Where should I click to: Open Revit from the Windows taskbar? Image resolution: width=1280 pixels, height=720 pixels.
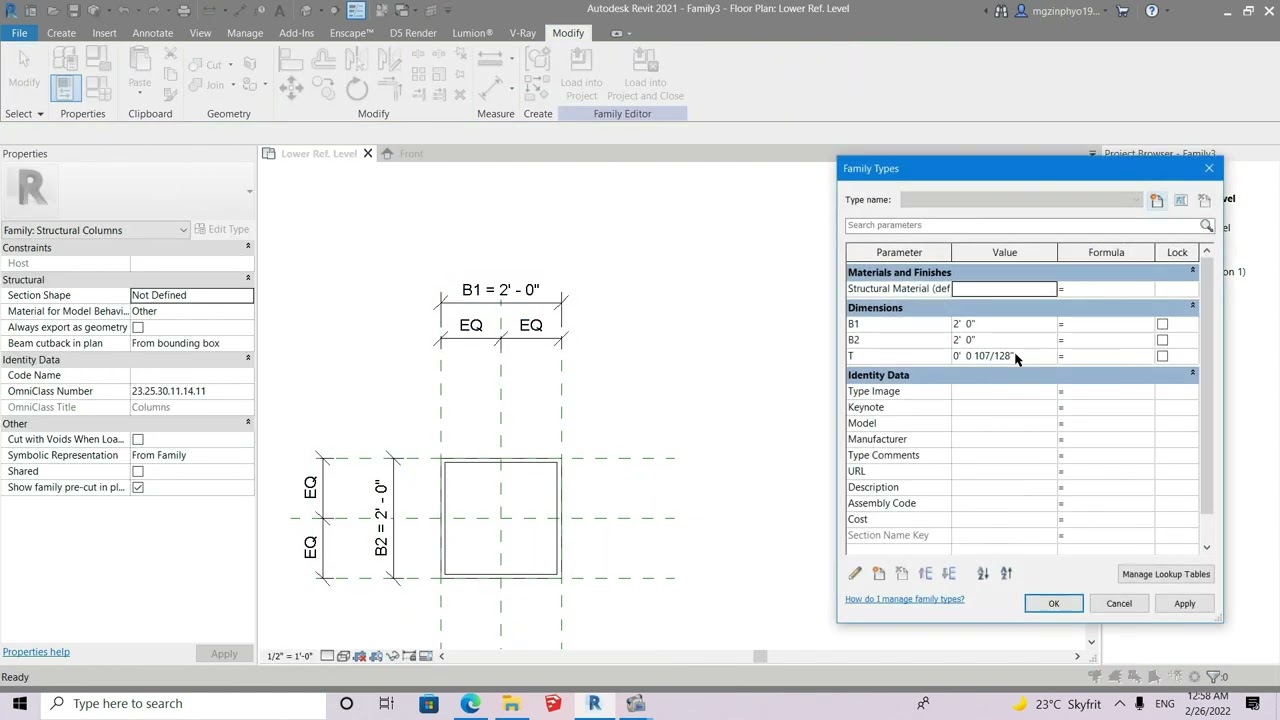[594, 704]
